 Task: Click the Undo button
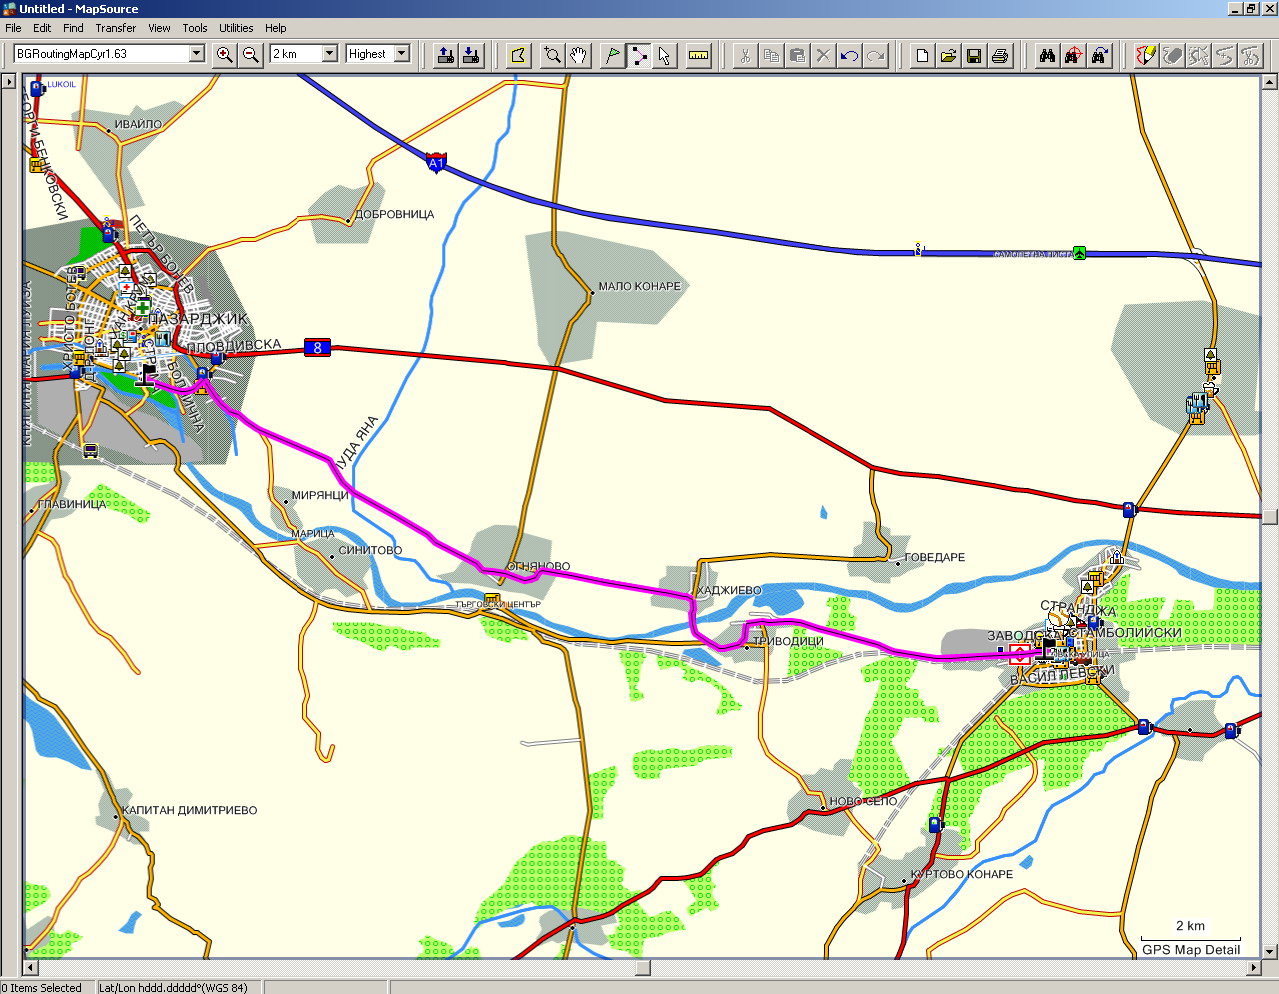click(849, 55)
